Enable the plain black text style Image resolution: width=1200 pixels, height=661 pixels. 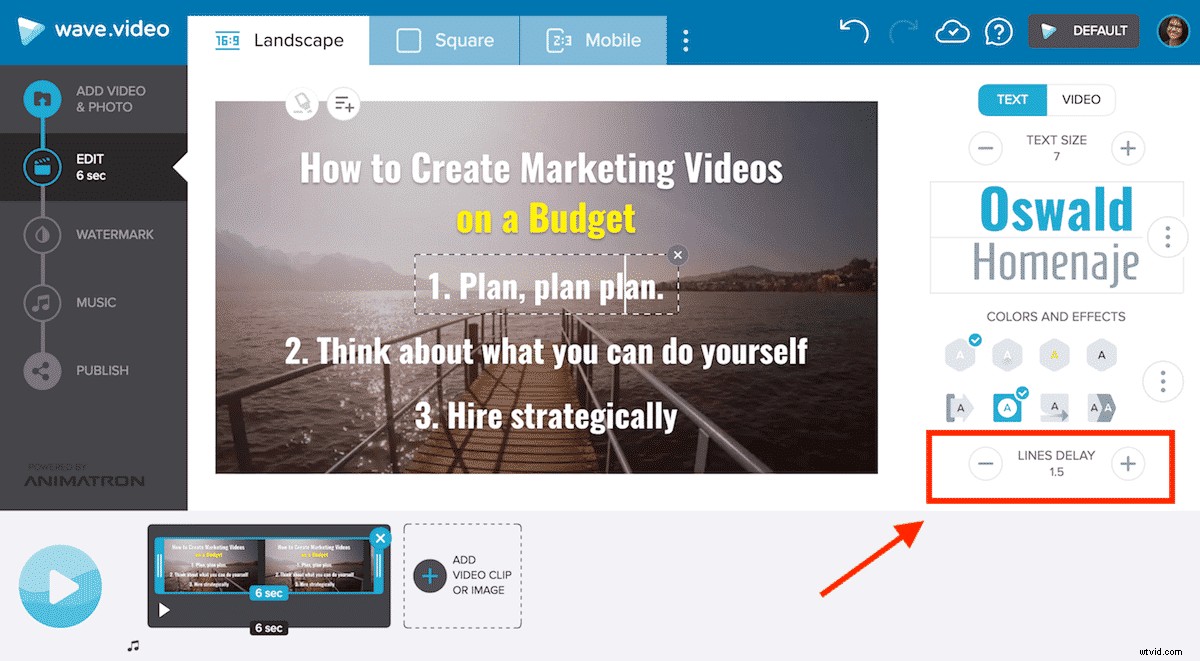[1101, 354]
